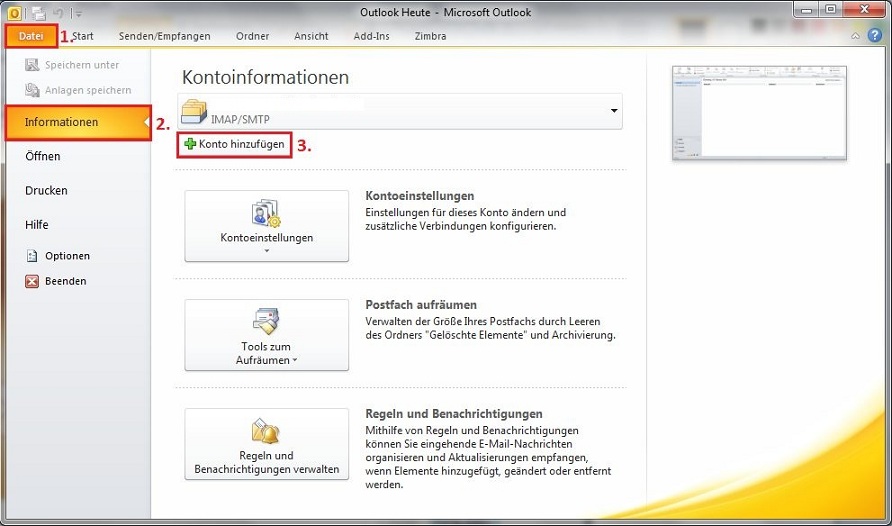892x526 pixels.
Task: Click the Anlagen speichern label
Action: point(88,90)
